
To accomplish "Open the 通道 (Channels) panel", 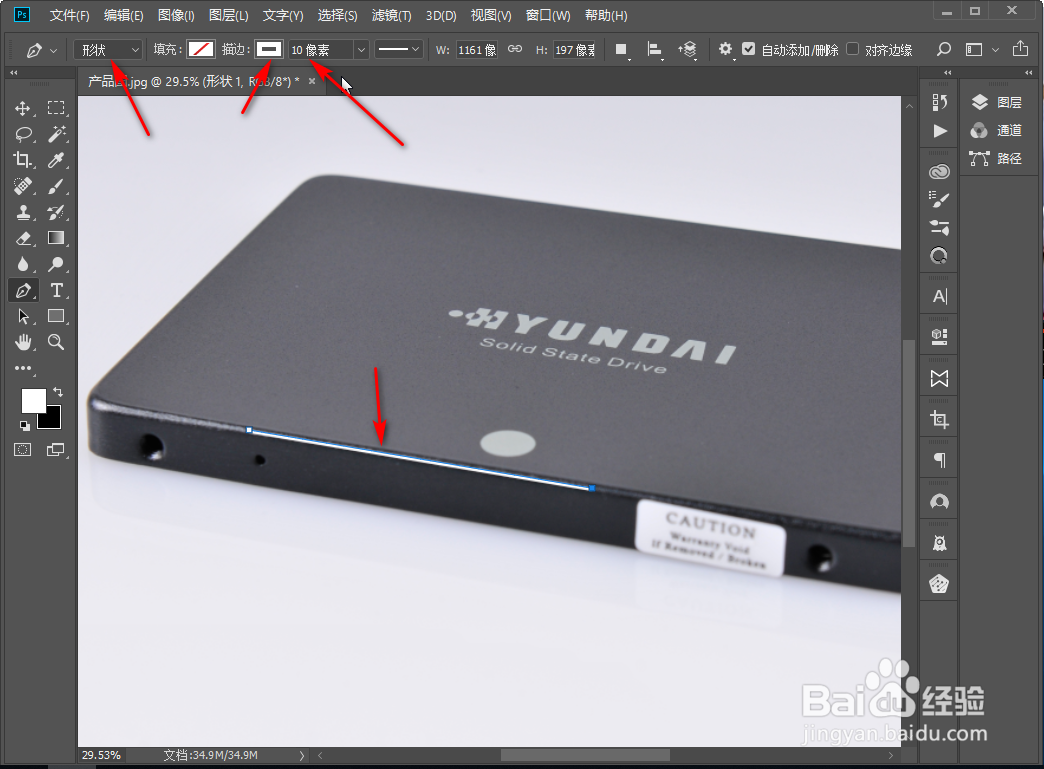I will 997,130.
